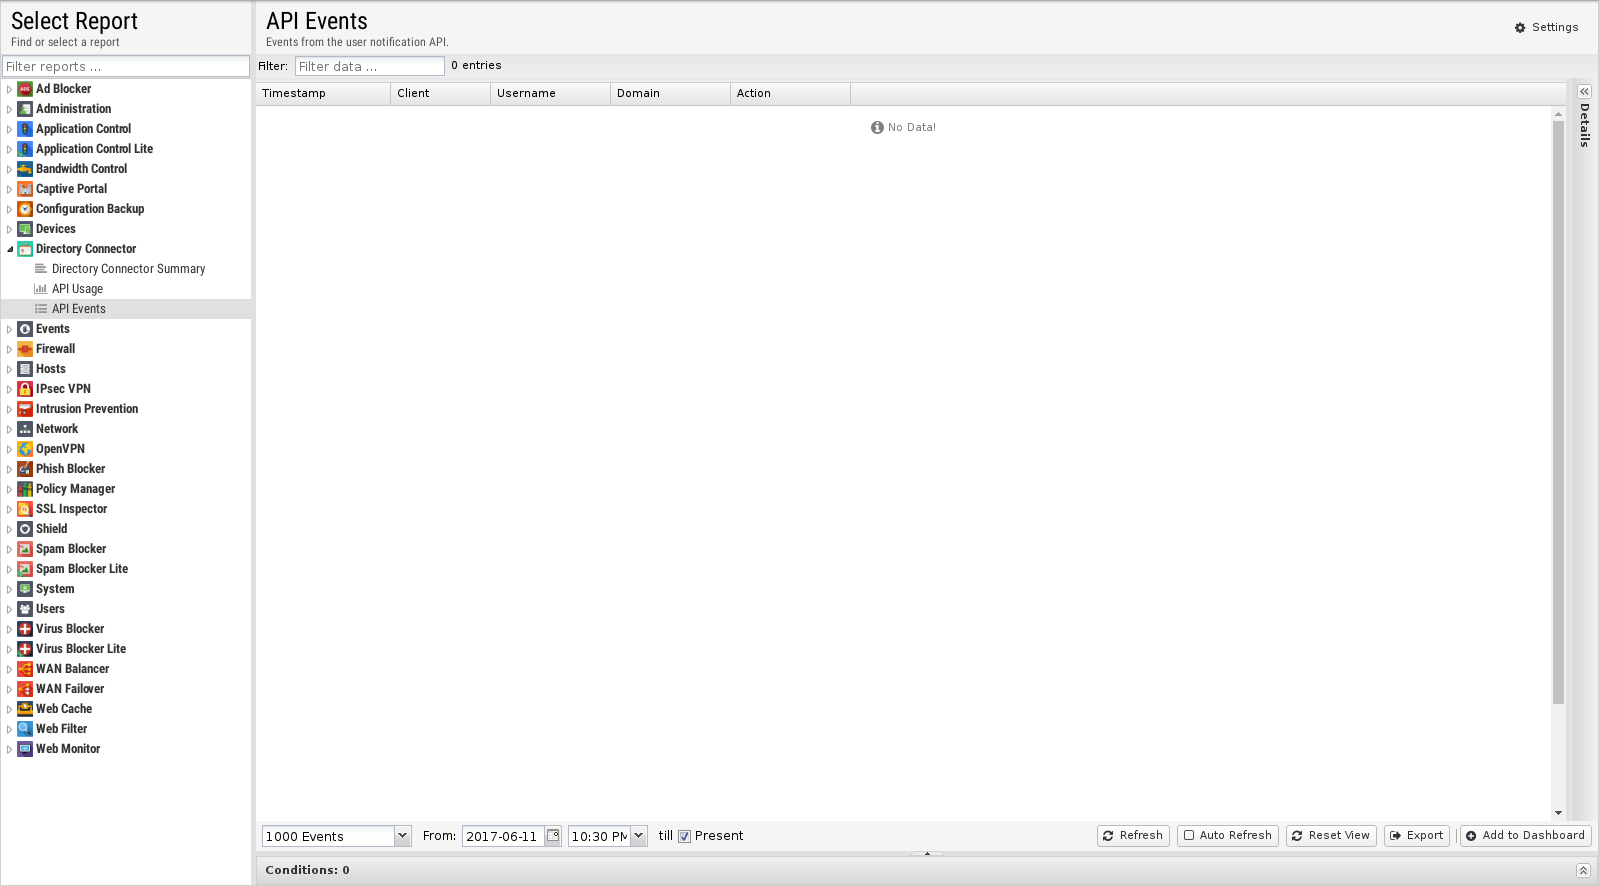Image resolution: width=1599 pixels, height=886 pixels.
Task: Click the Filter data input field
Action: click(x=370, y=66)
